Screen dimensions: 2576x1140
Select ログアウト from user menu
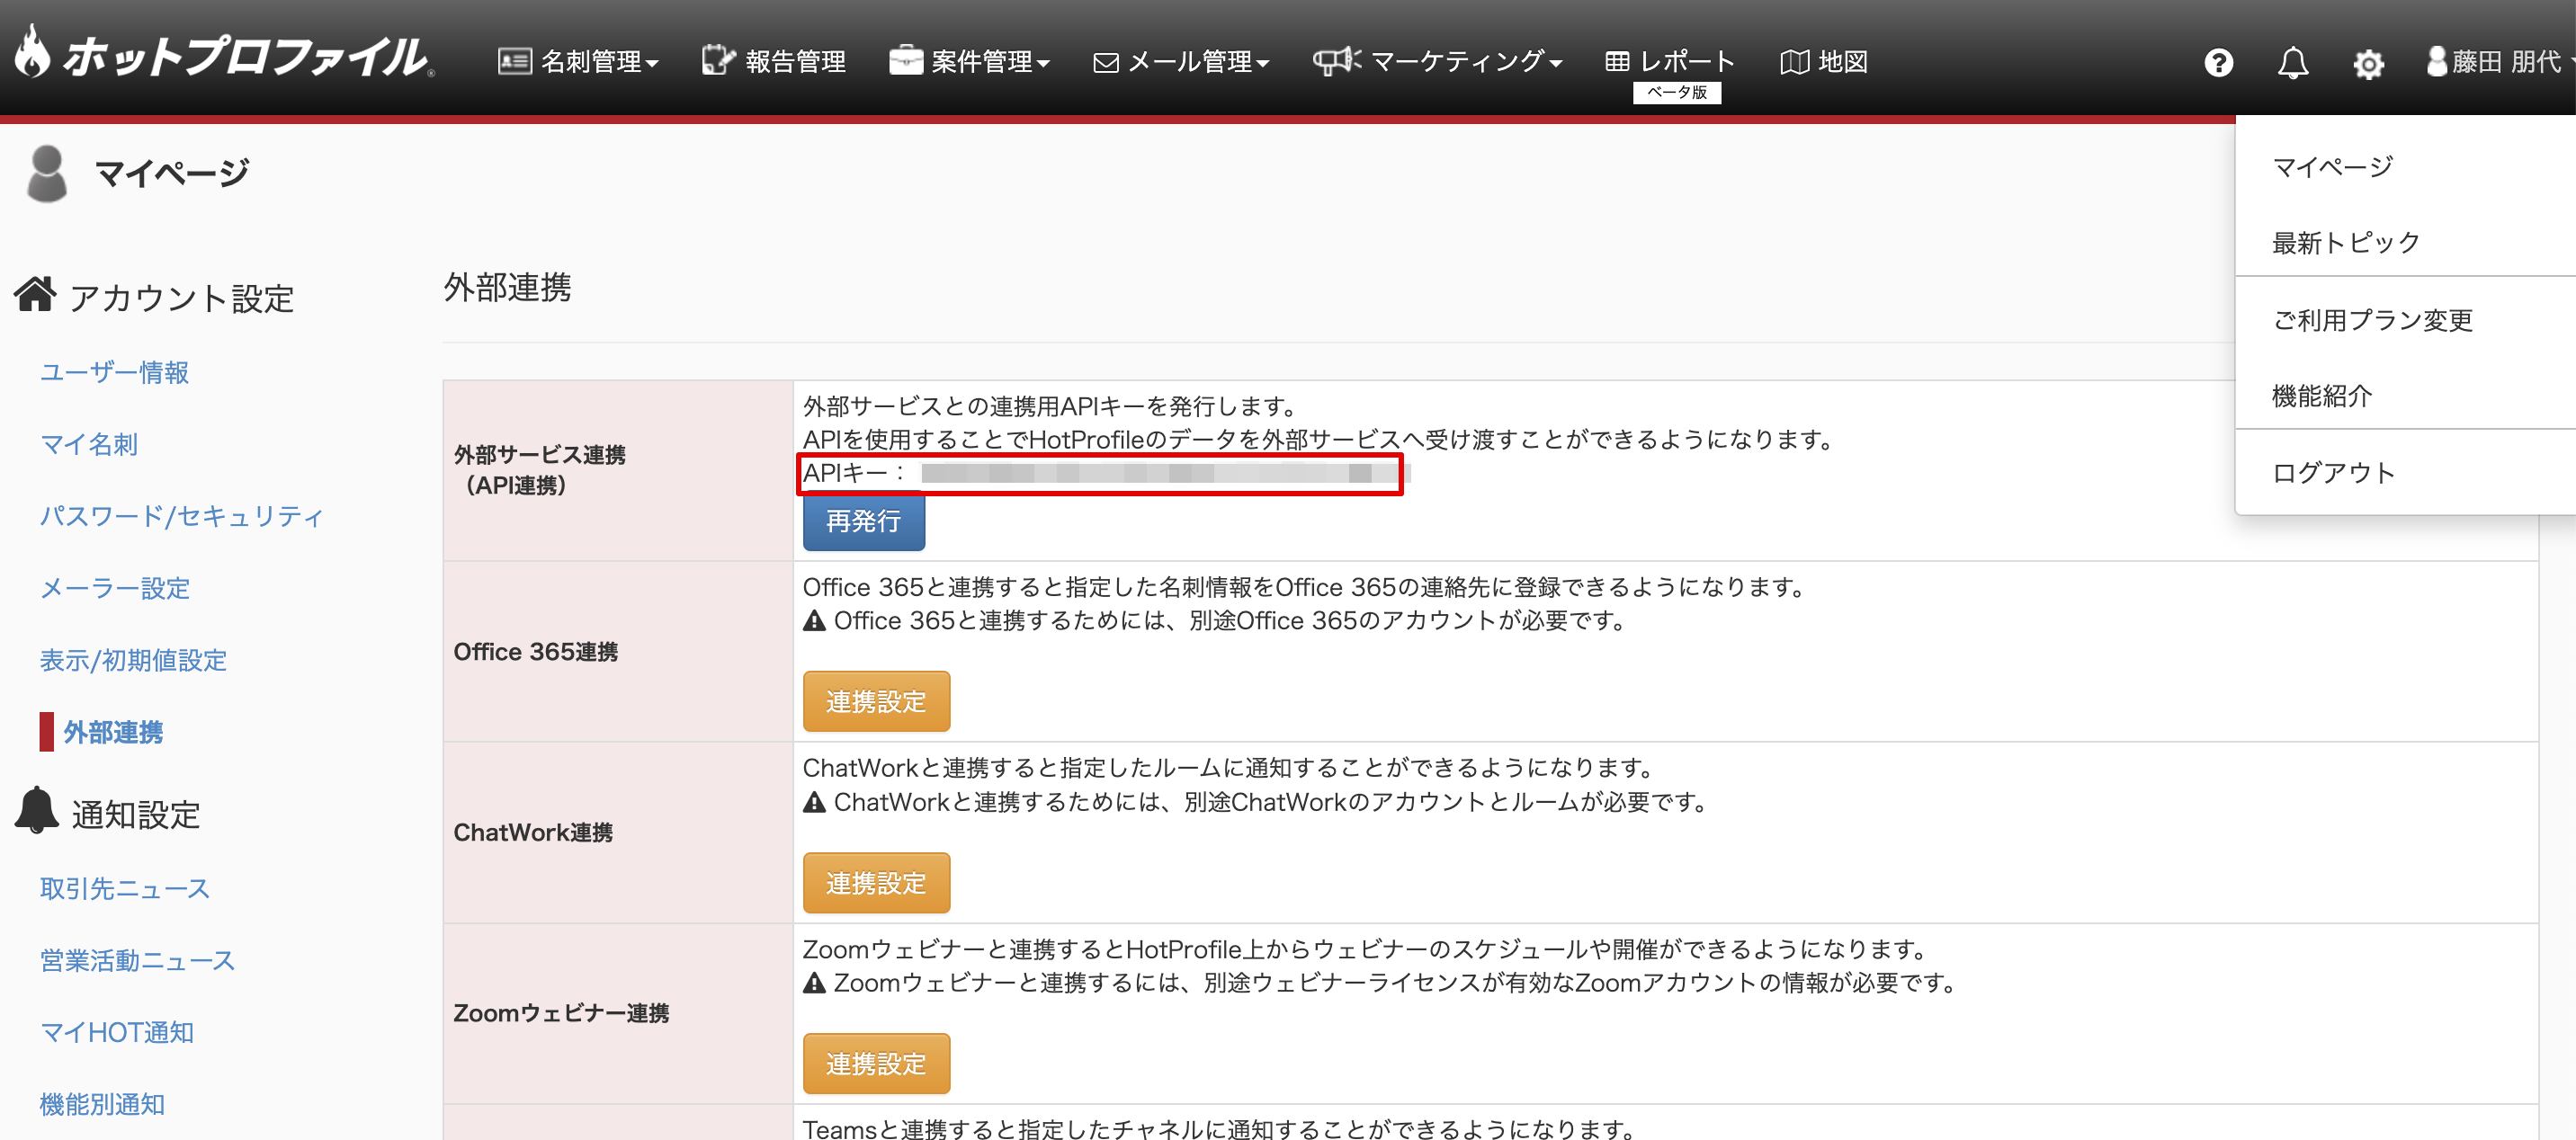[2333, 472]
